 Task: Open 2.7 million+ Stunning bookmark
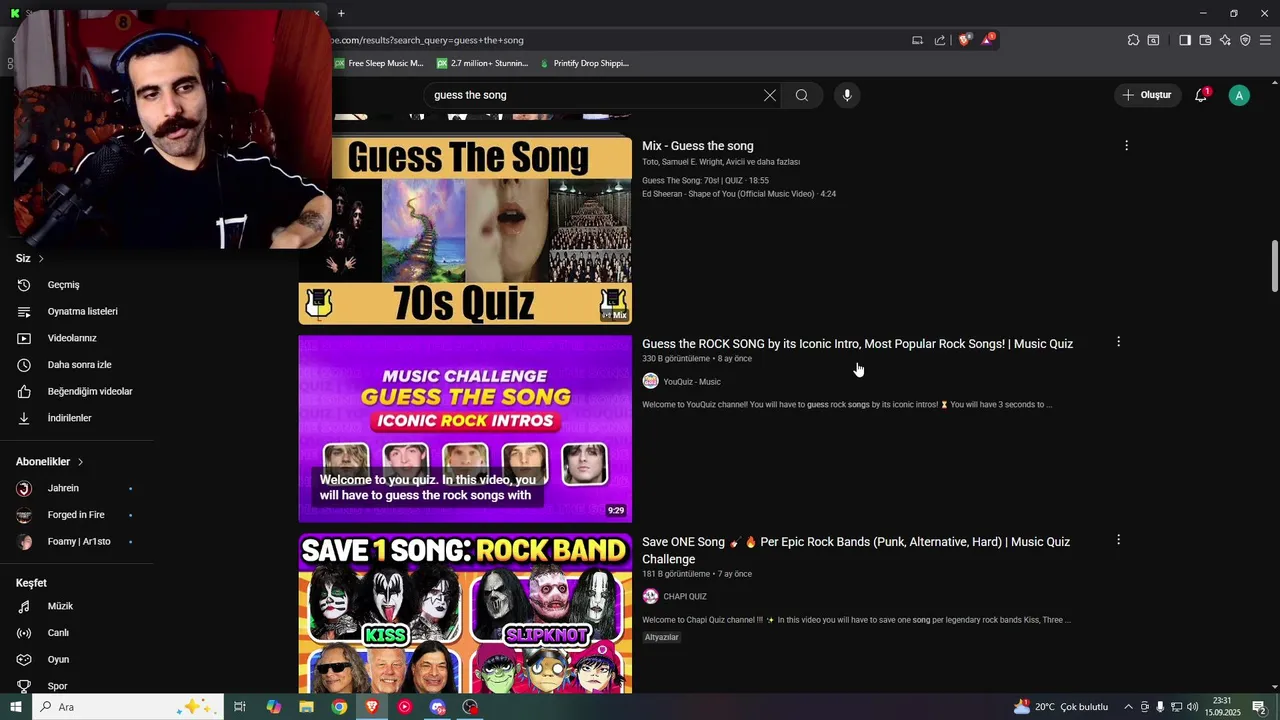coord(482,63)
